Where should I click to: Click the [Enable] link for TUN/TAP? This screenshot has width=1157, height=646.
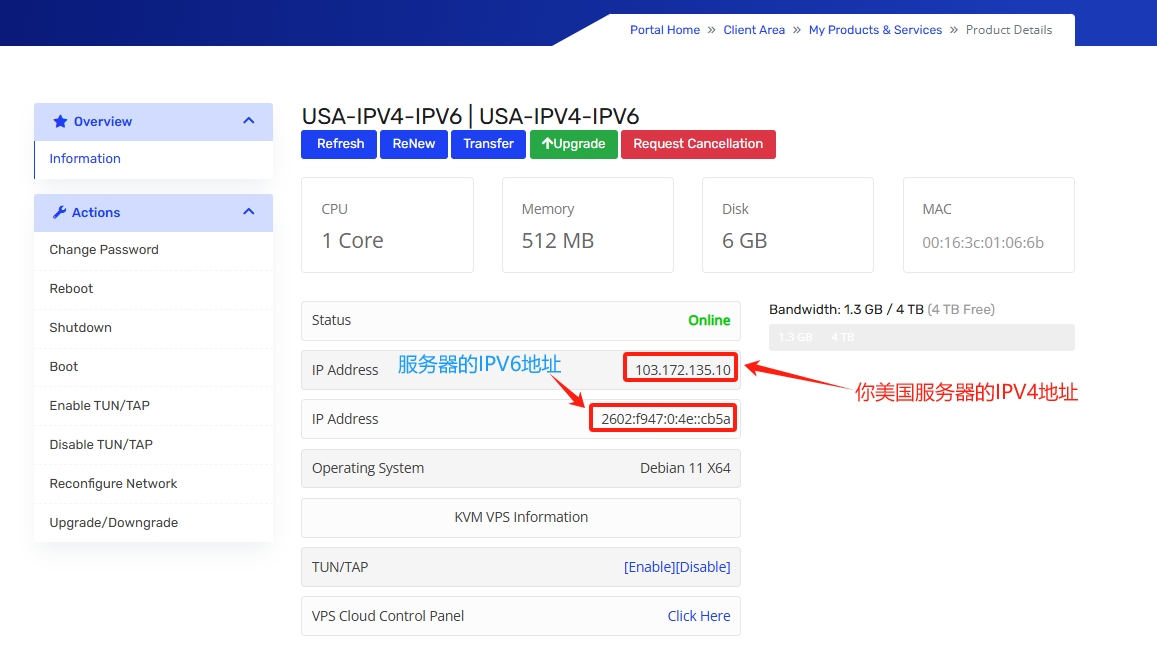point(649,567)
